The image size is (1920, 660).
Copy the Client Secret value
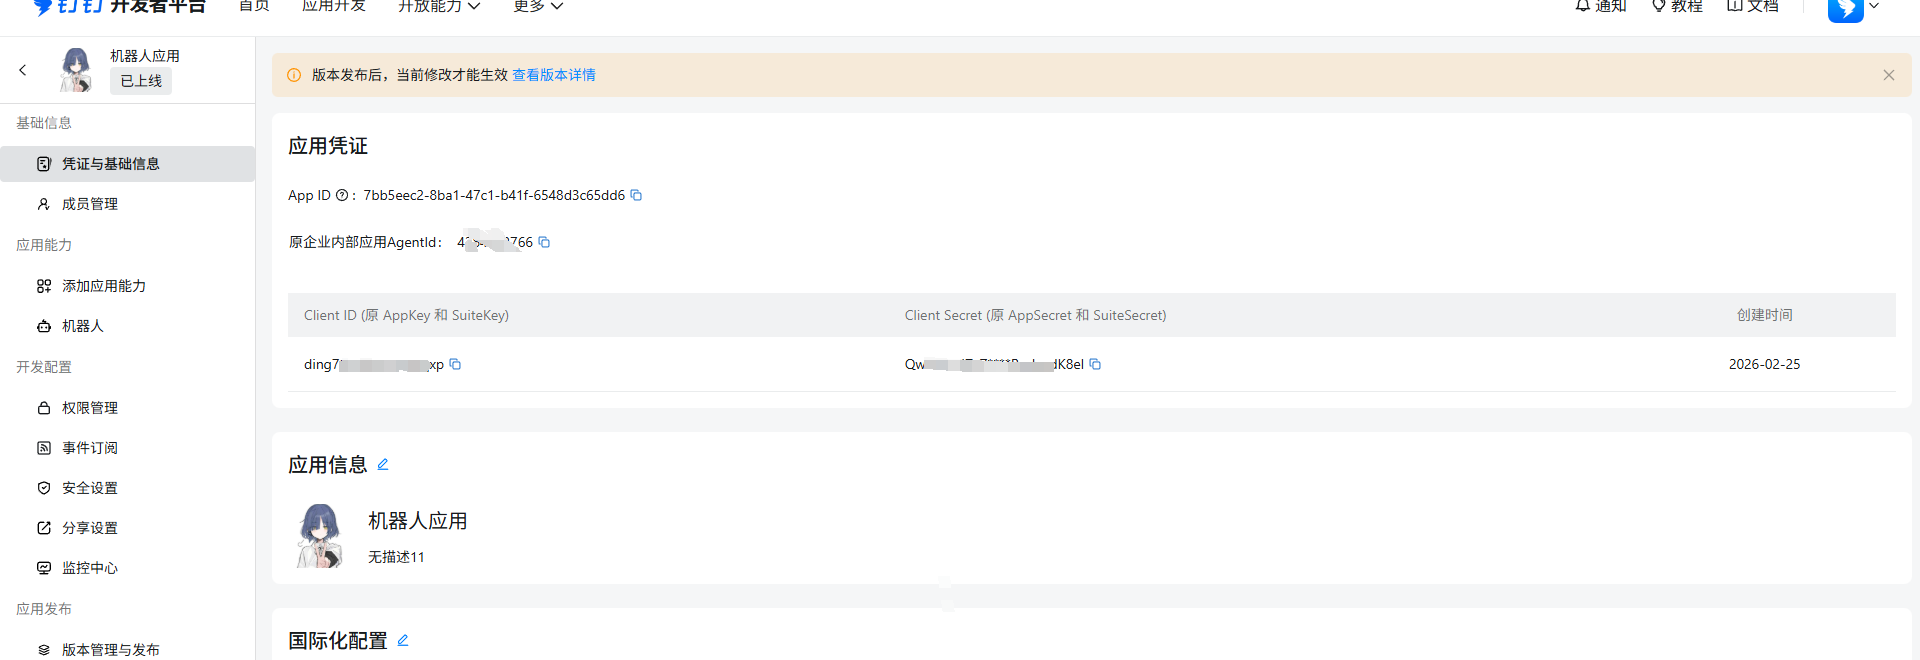click(1095, 364)
